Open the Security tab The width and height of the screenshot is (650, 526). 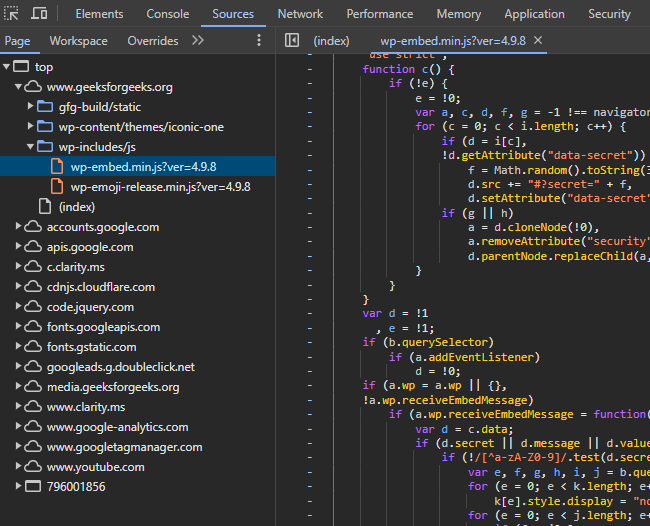pos(609,14)
